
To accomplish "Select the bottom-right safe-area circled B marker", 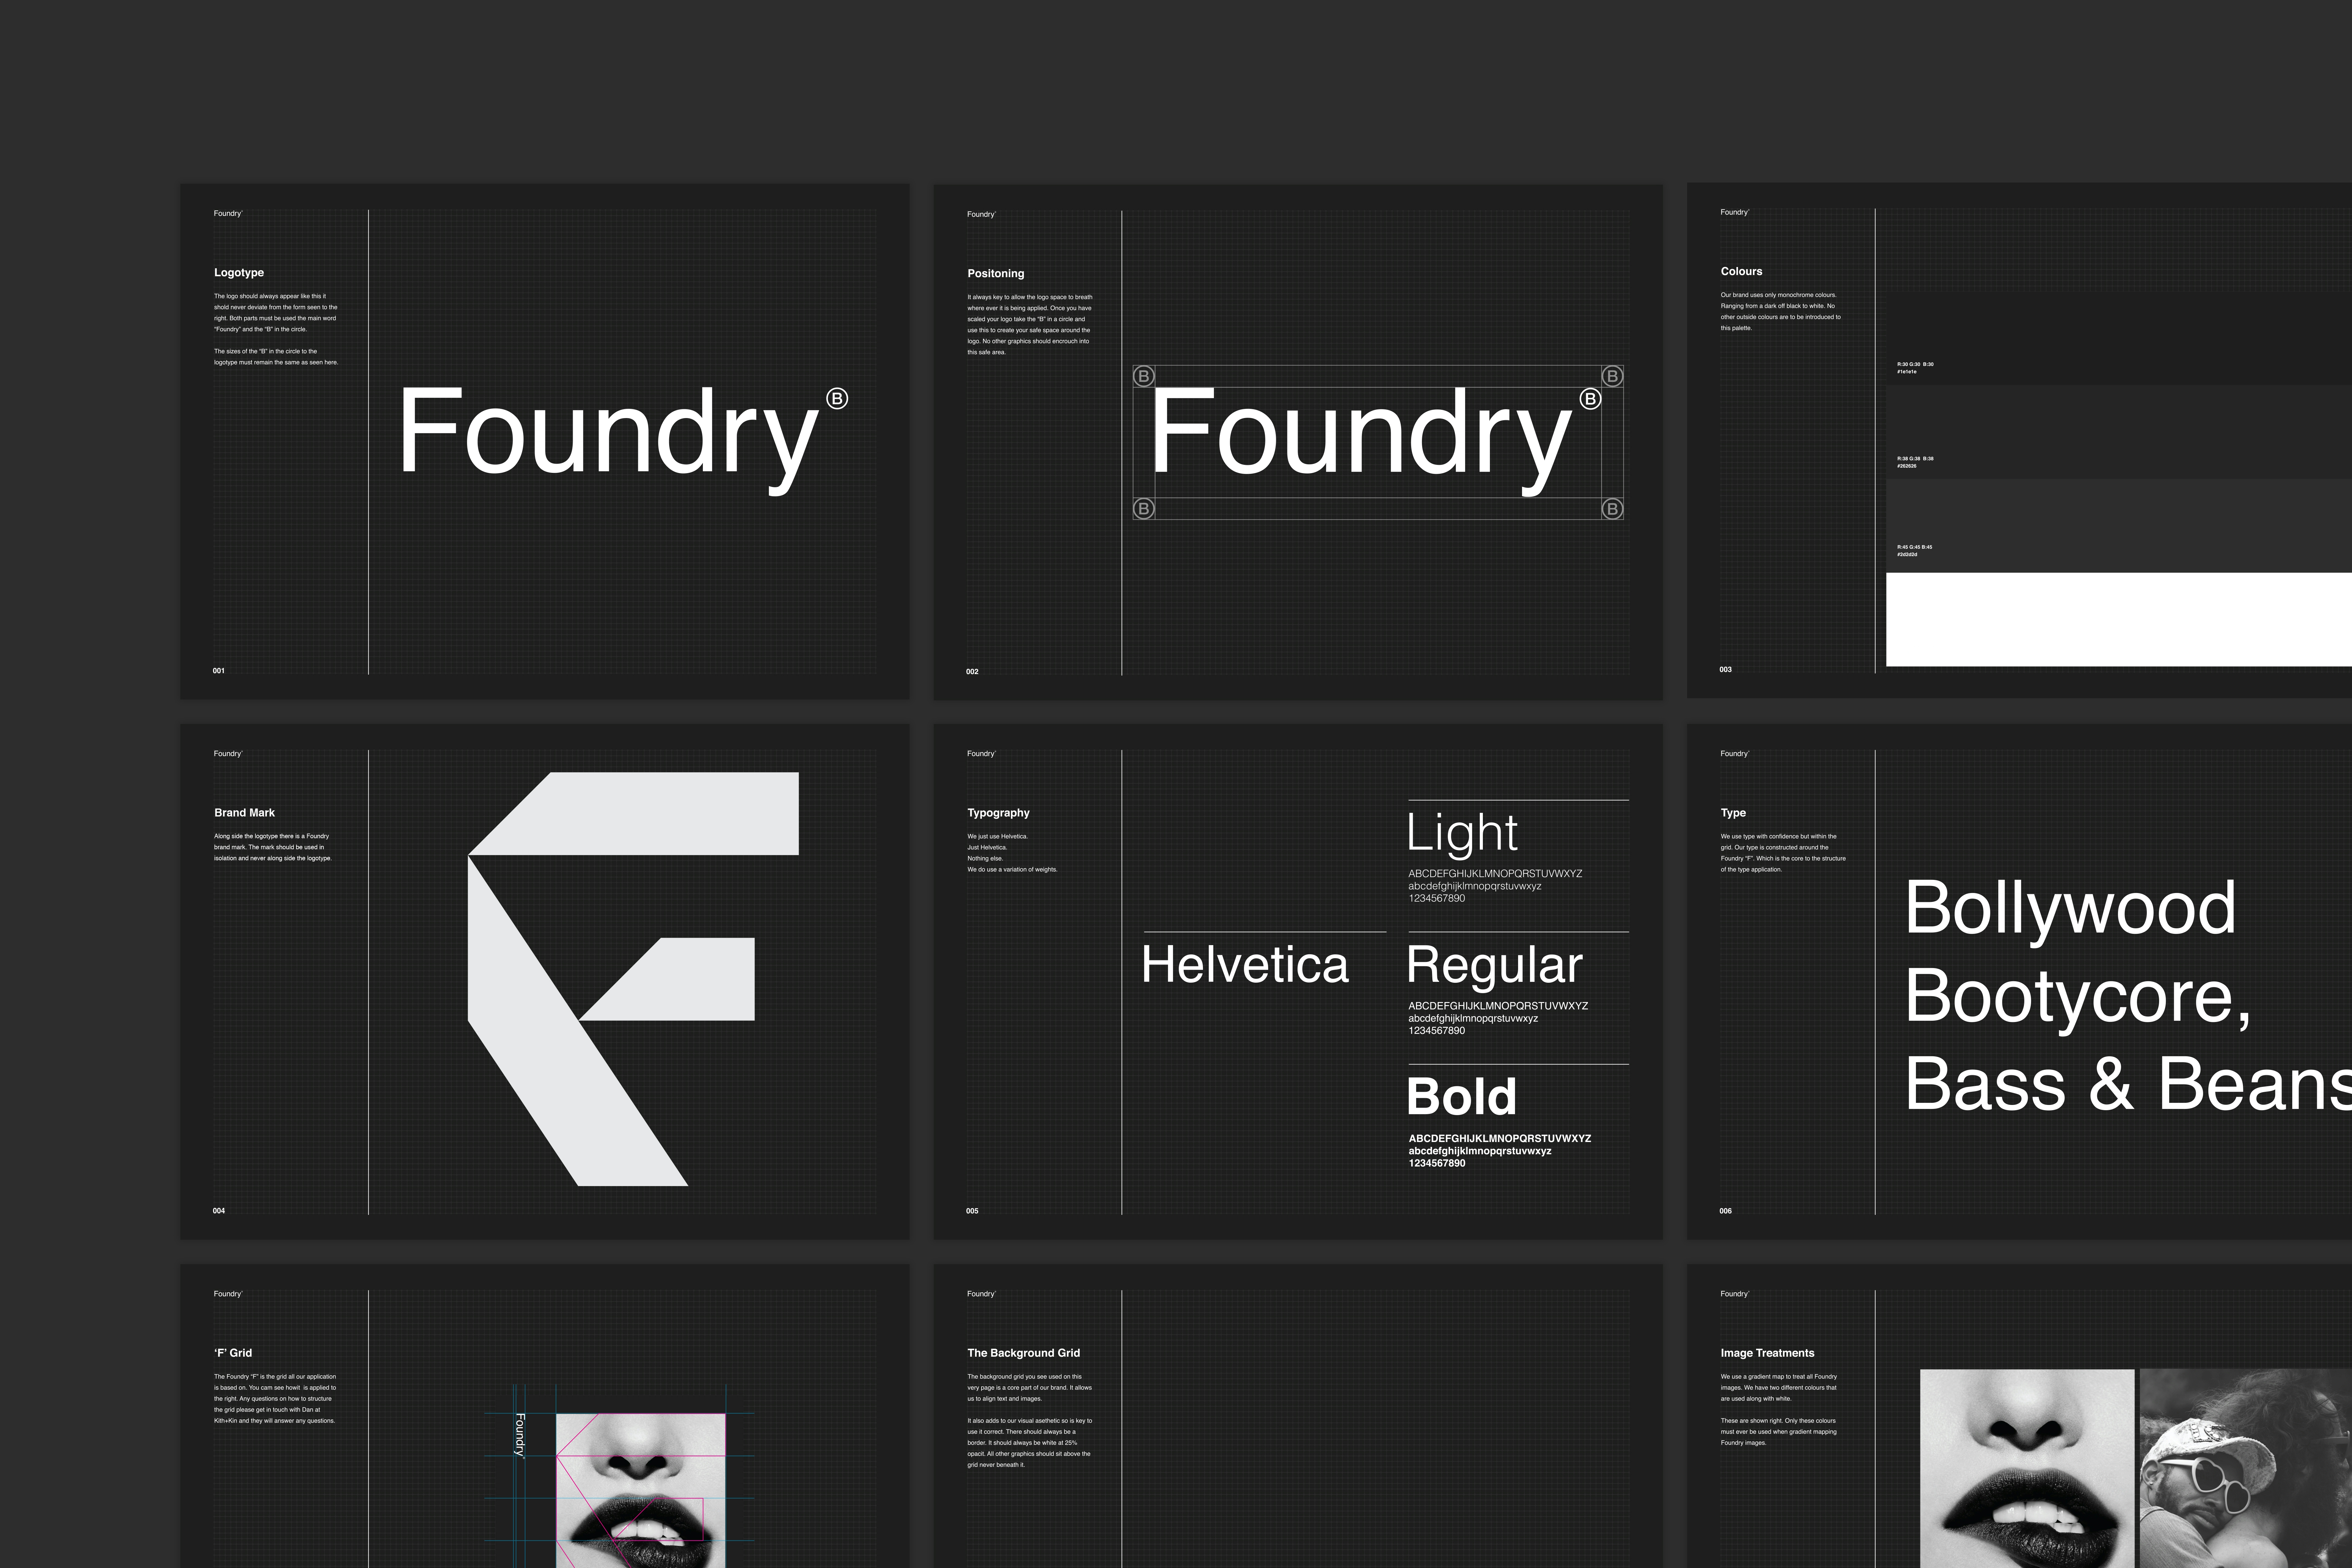I will (1612, 509).
